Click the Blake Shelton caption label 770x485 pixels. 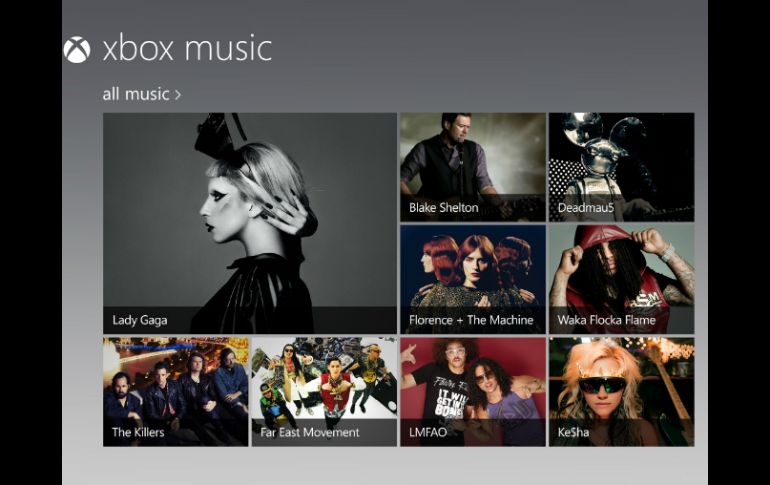click(444, 208)
